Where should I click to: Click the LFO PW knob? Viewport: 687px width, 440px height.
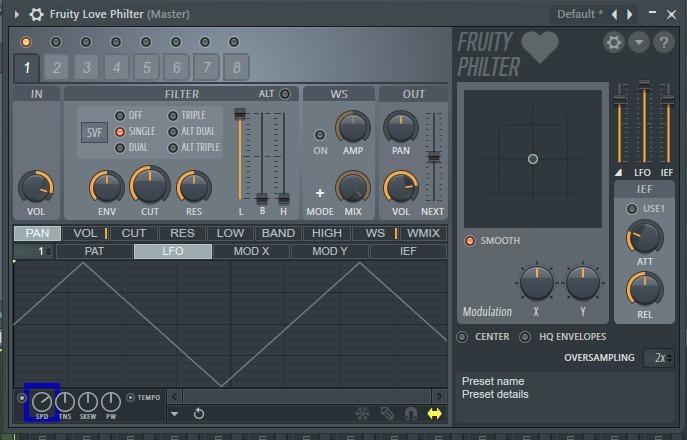point(111,402)
